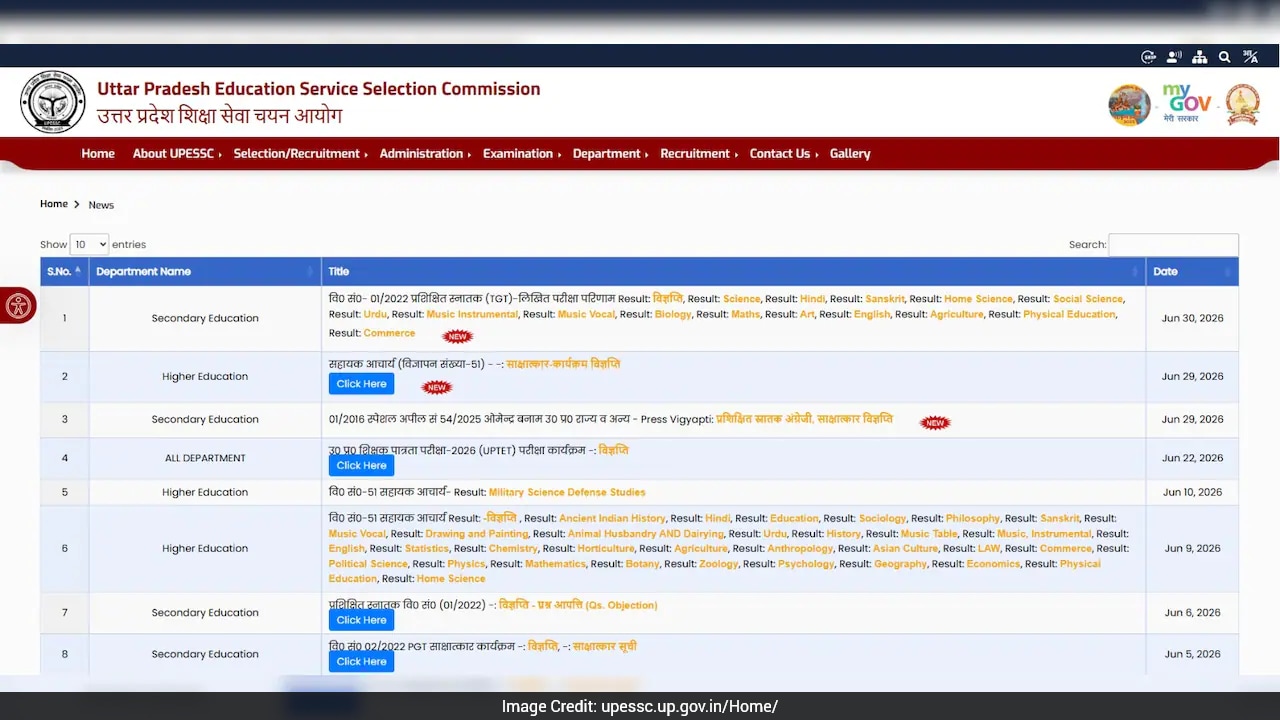Open the sitemap icon in top bar

click(x=1200, y=57)
